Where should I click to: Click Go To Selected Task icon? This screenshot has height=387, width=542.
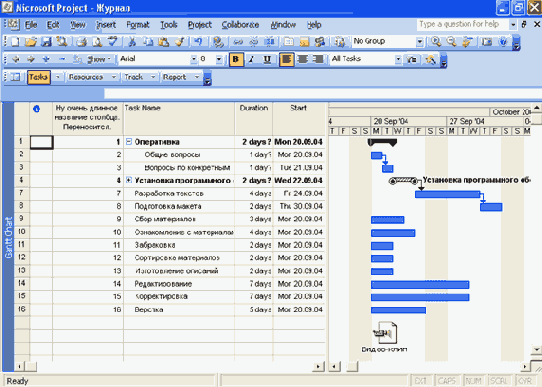(467, 42)
